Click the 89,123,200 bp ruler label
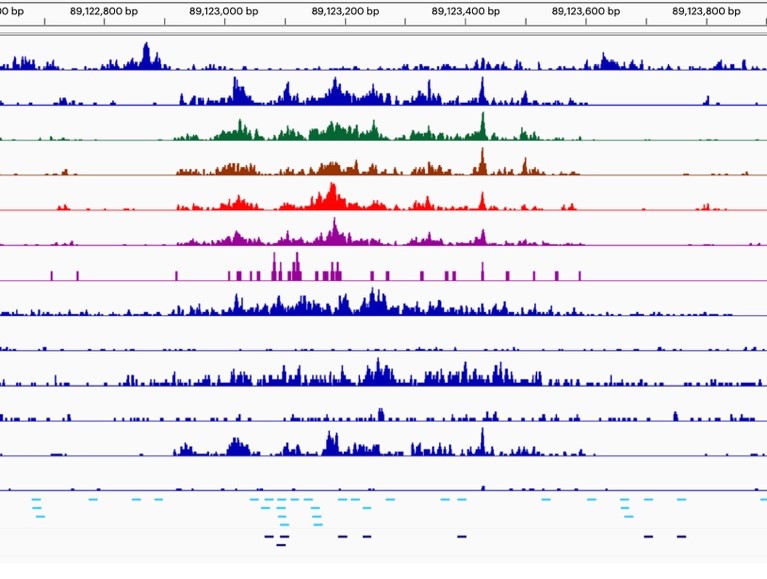 coord(345,11)
